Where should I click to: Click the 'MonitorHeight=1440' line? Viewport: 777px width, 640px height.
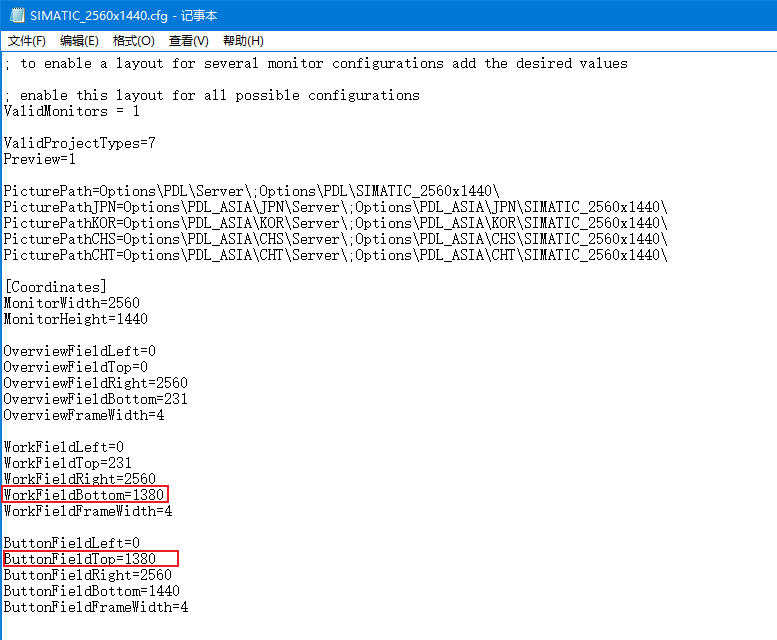pyautogui.click(x=76, y=319)
